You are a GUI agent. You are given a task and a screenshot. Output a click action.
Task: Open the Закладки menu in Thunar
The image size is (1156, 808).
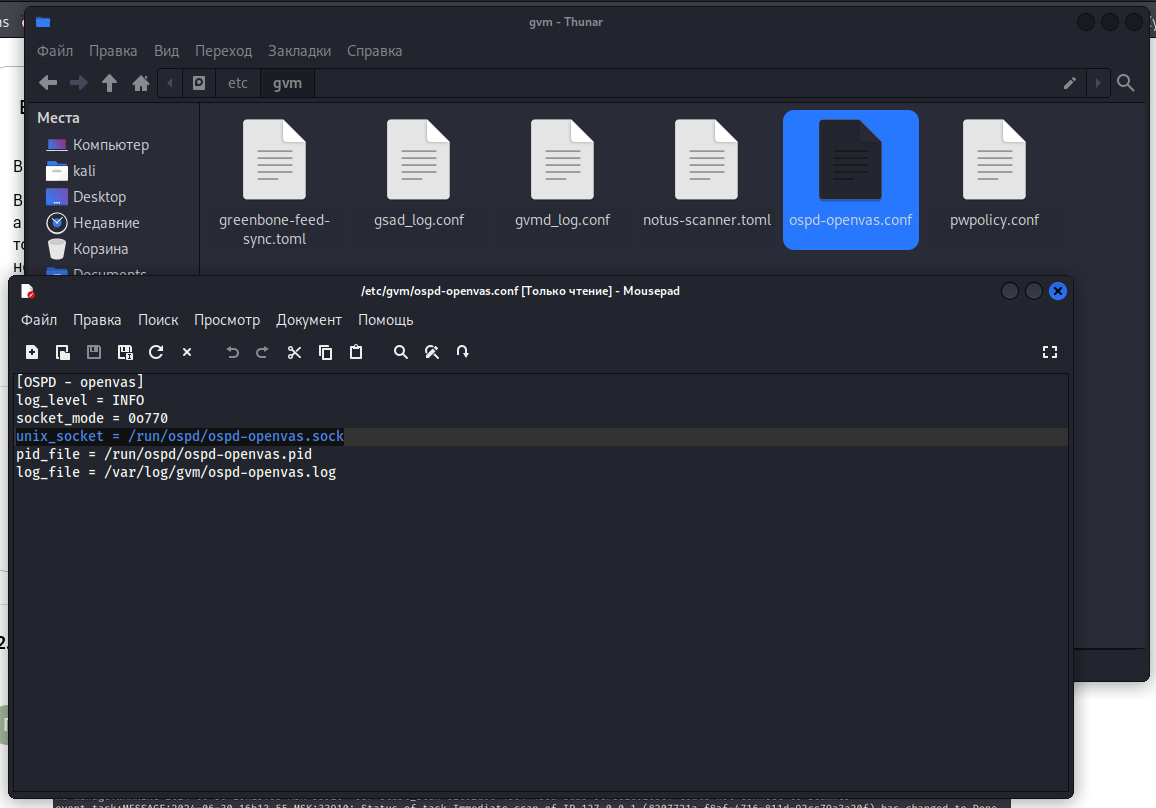[299, 51]
